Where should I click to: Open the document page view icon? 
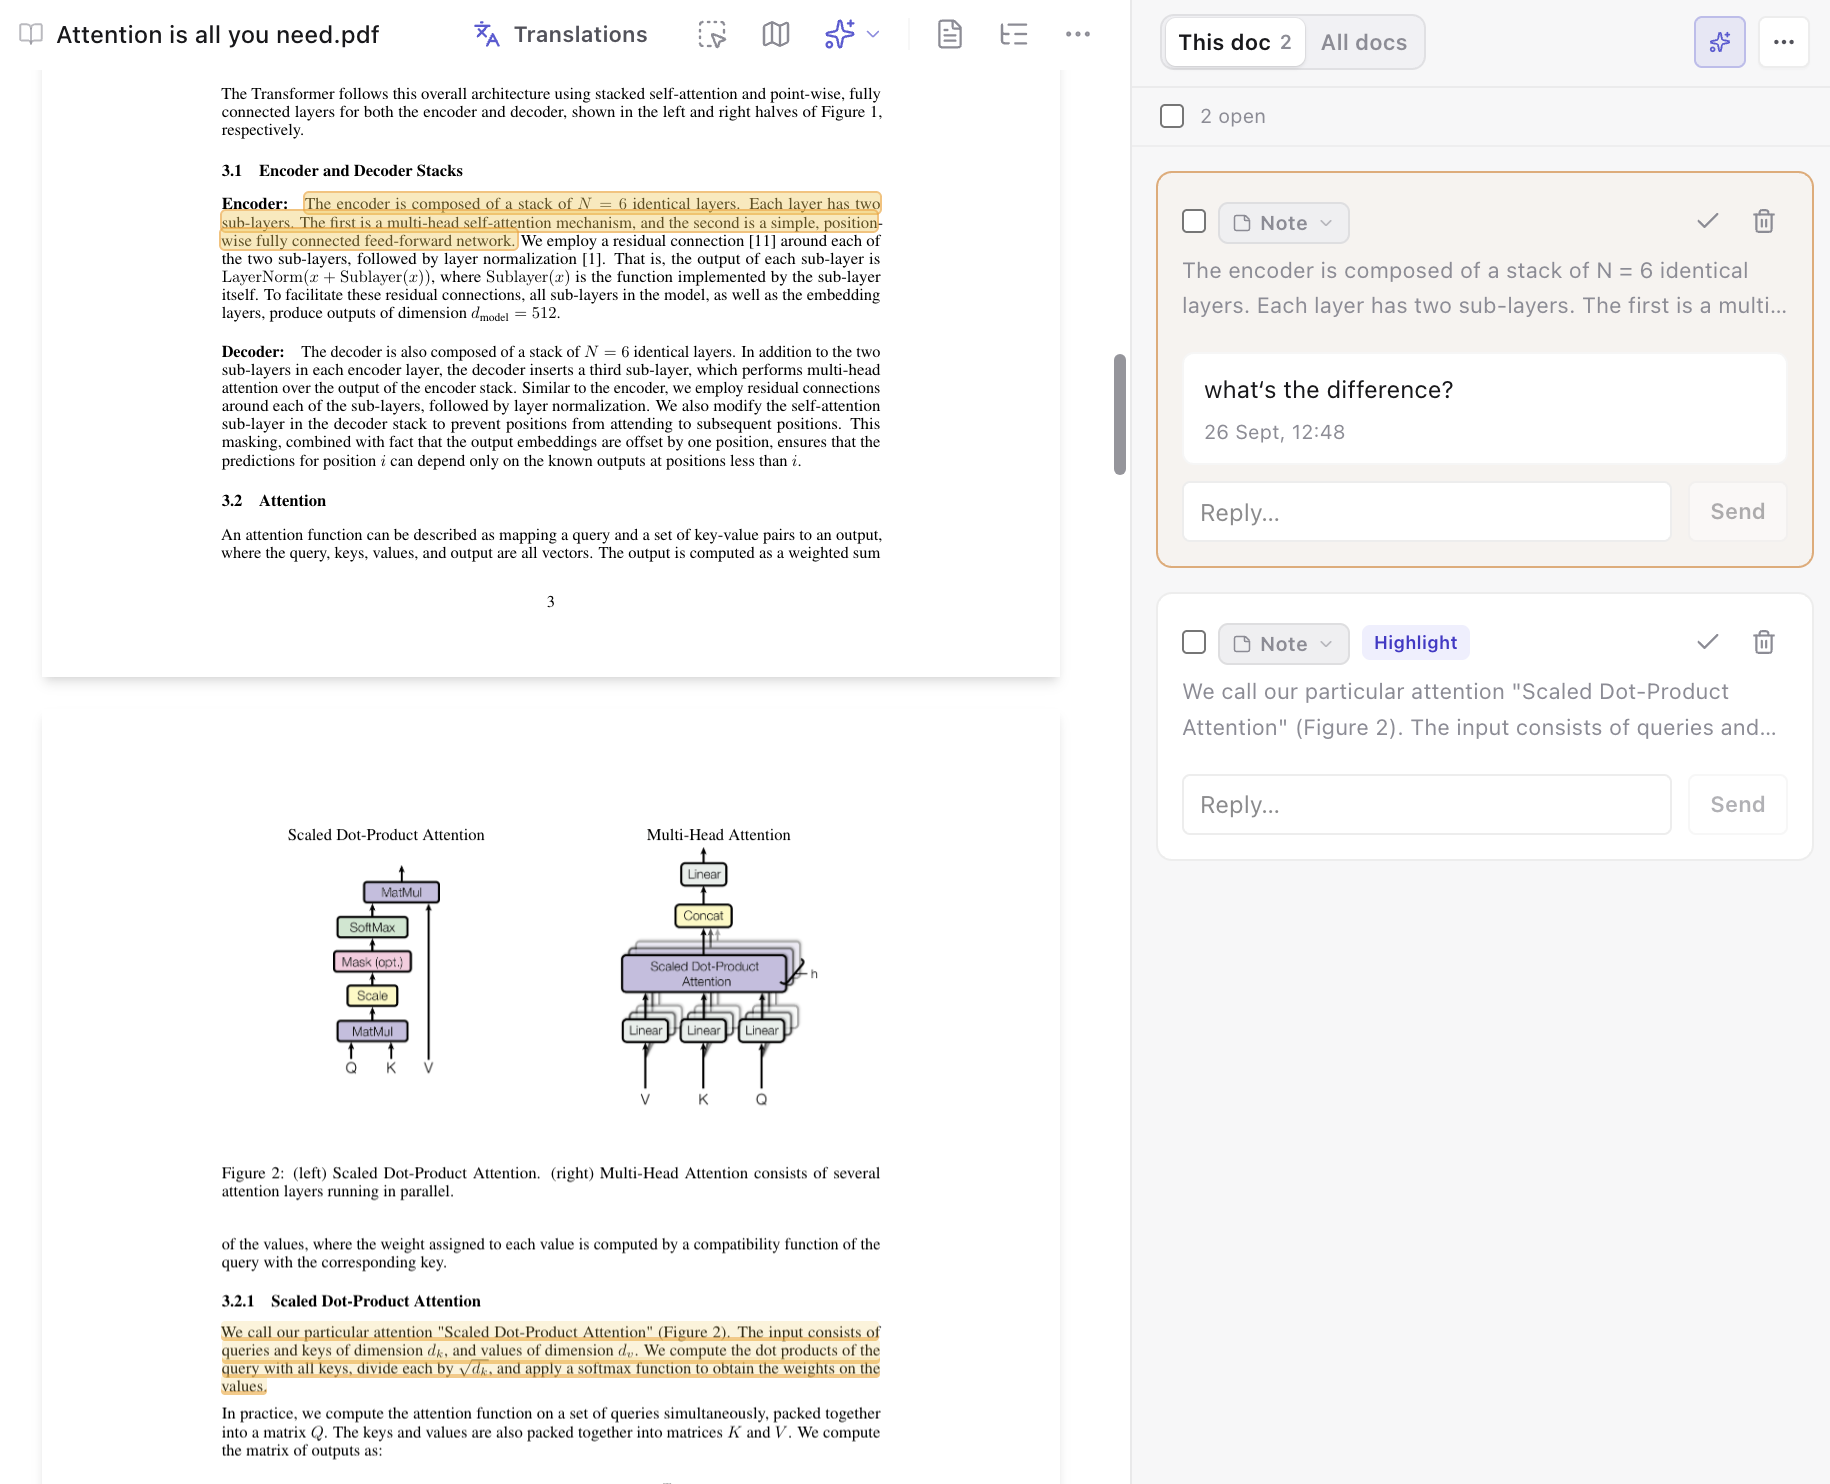950,35
